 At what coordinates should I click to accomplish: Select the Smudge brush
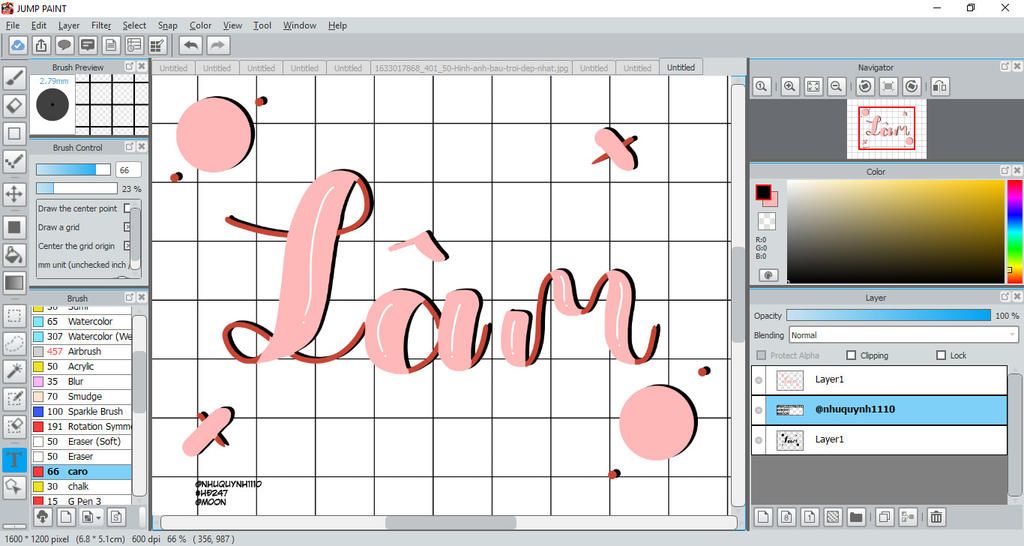coord(82,396)
